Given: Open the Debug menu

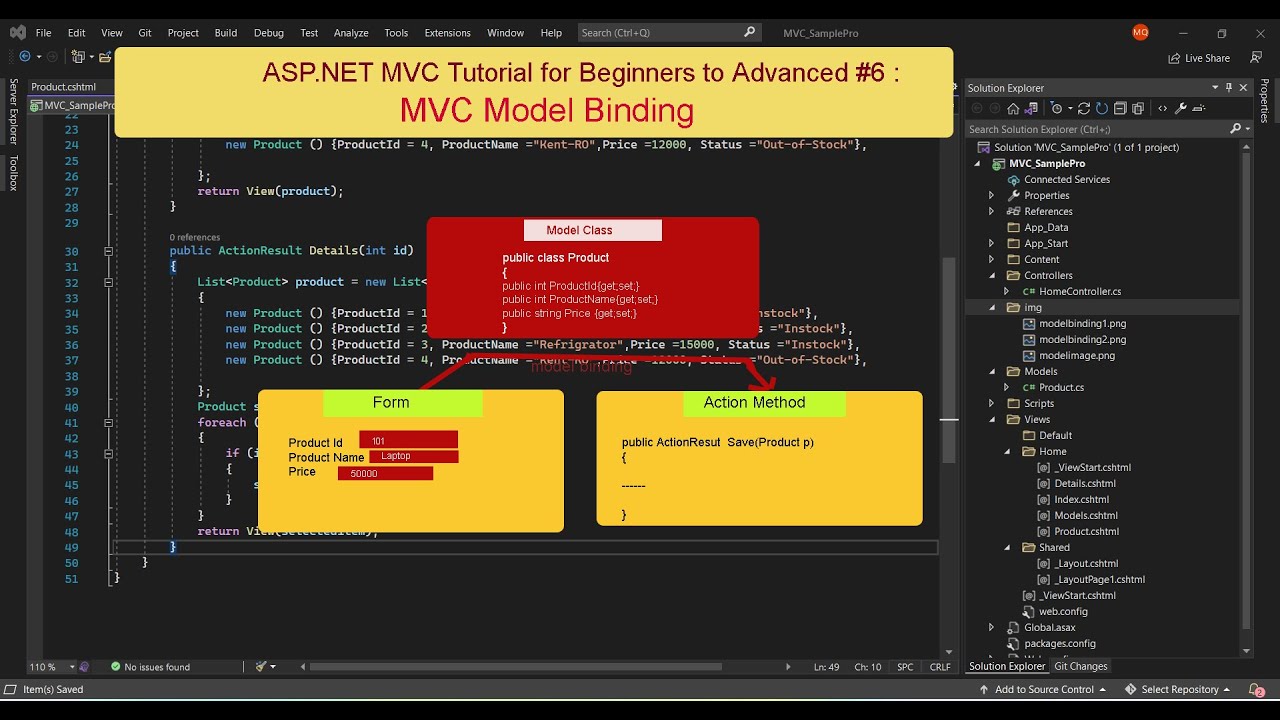Looking at the screenshot, I should (269, 33).
